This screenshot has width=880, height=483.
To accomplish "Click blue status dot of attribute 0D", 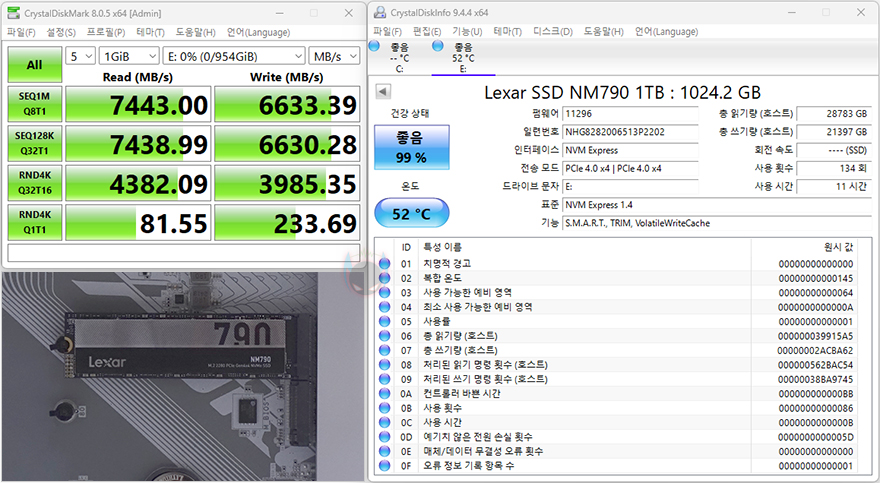I will click(x=384, y=437).
